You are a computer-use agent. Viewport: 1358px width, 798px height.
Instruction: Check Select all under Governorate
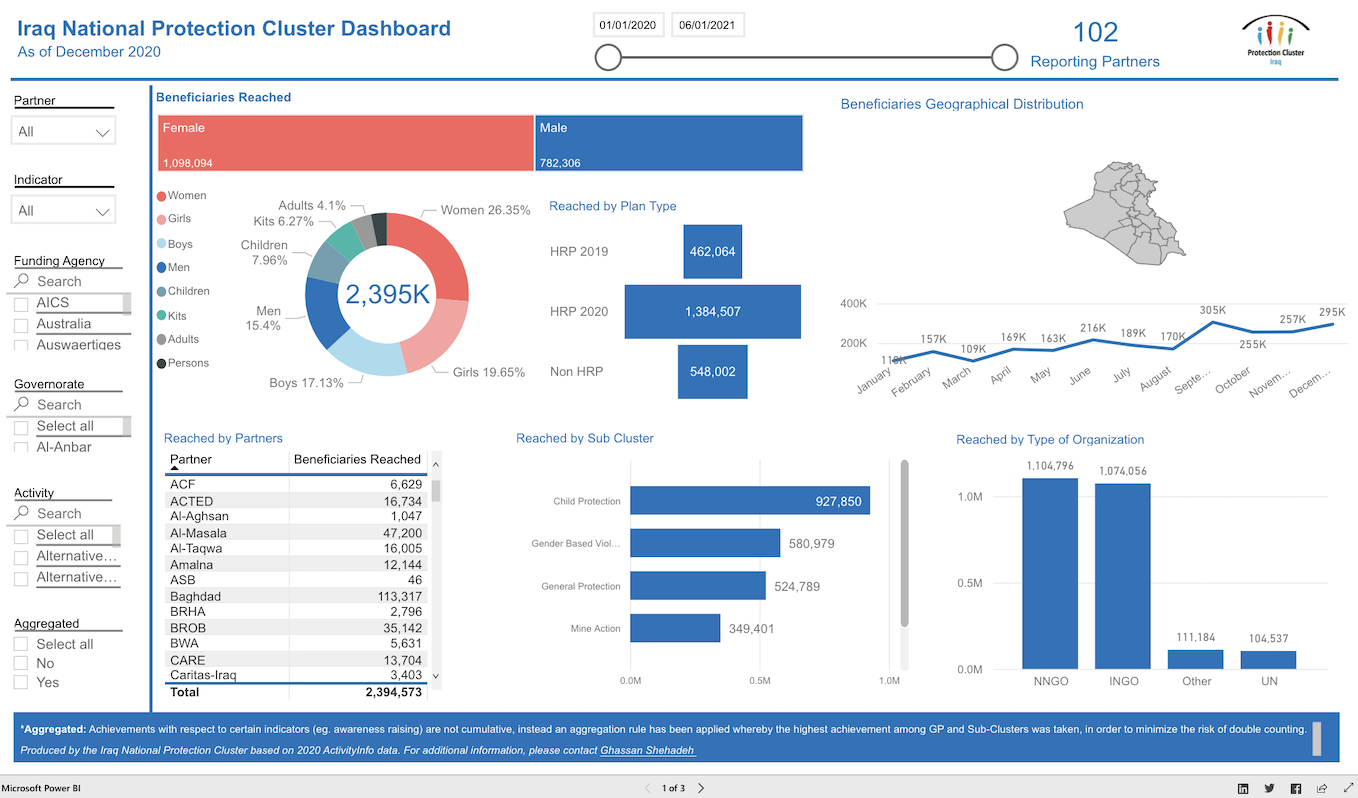click(x=21, y=426)
